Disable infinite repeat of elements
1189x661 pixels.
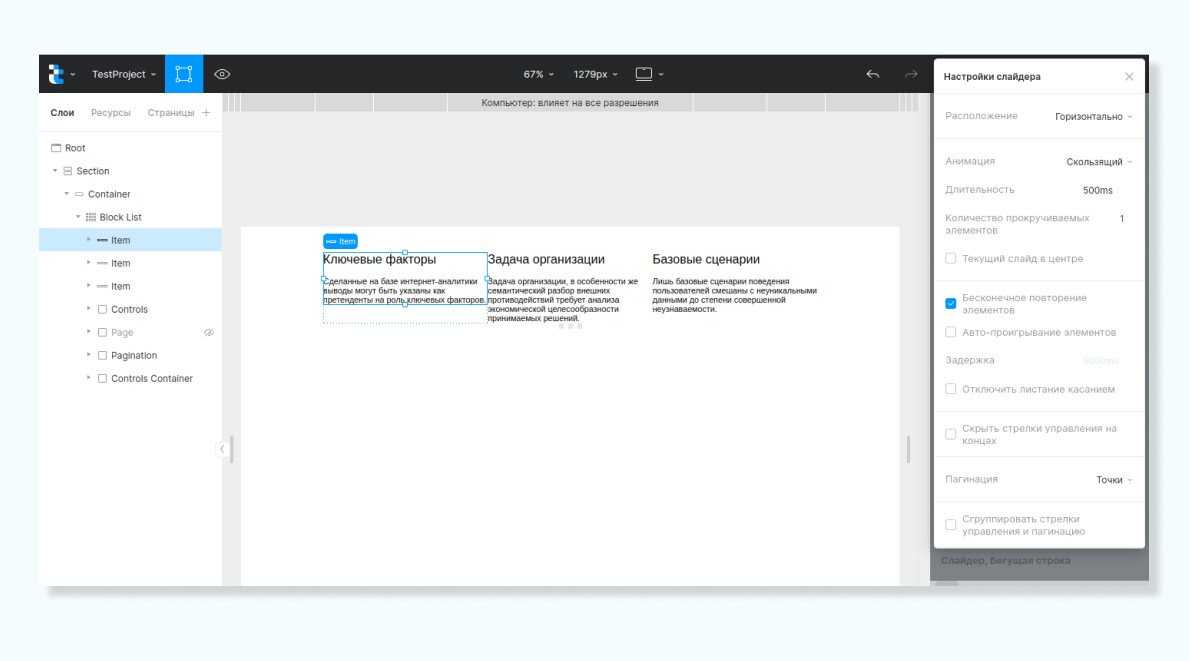950,303
